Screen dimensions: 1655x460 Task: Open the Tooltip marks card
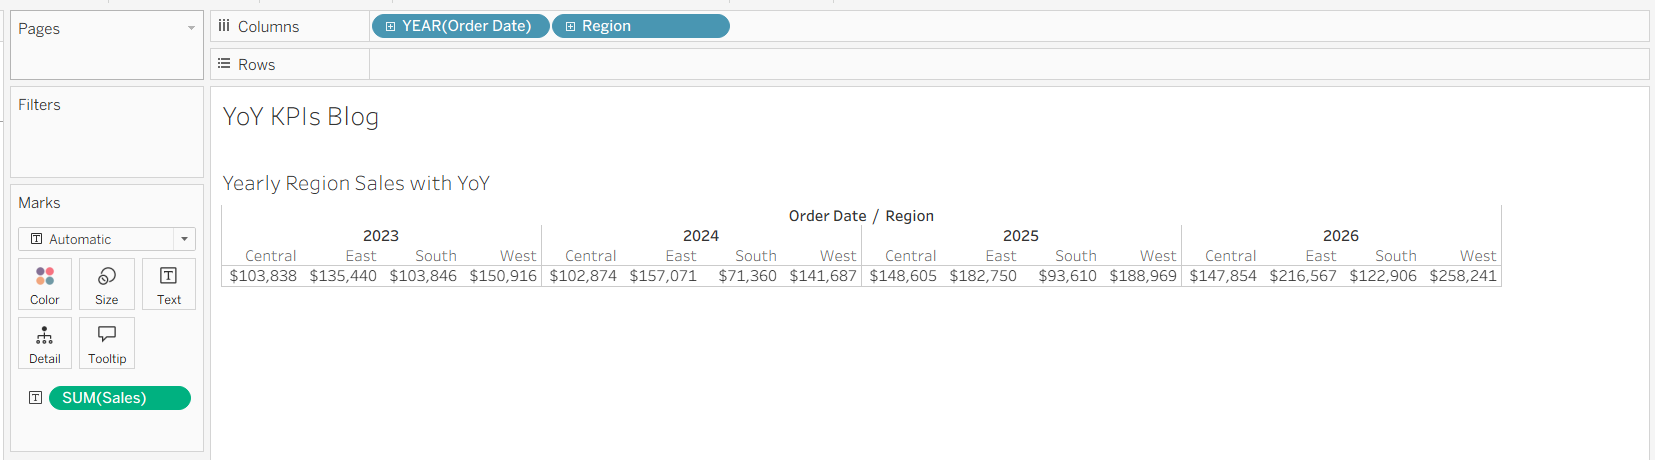[107, 343]
